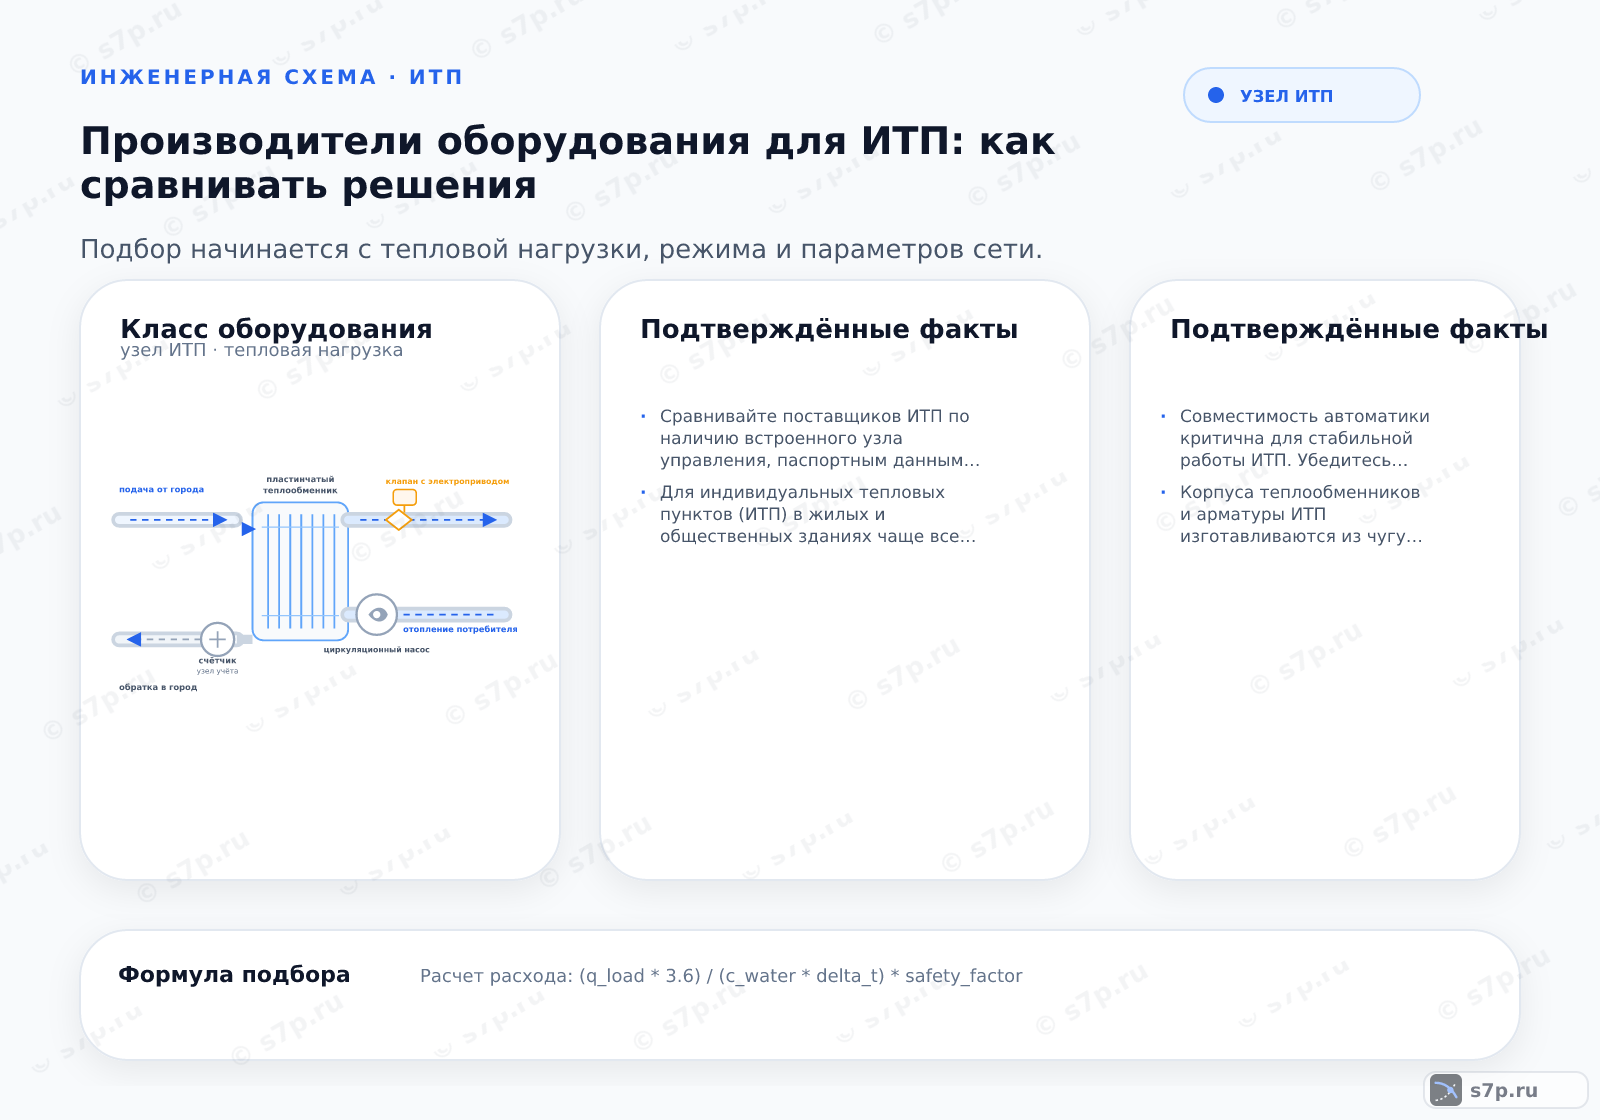
Task: Click the УЗЕЛ ИТП pill badge
Action: 1302,95
